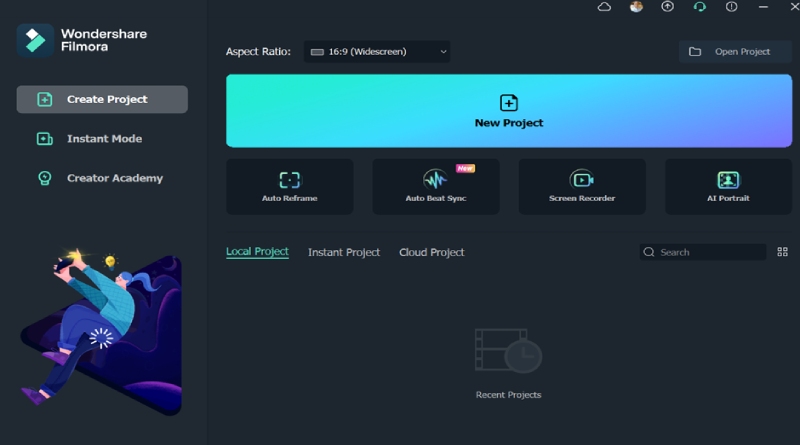Click the Recent Projects text
Viewport: 800px width, 445px height.
(508, 394)
